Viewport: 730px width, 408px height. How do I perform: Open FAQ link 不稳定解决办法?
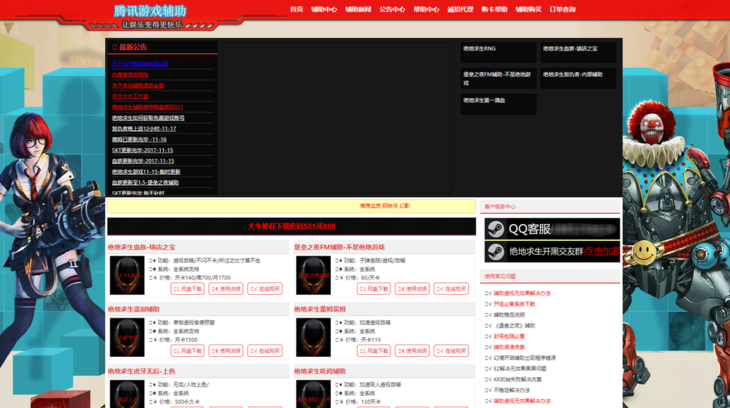point(512,390)
